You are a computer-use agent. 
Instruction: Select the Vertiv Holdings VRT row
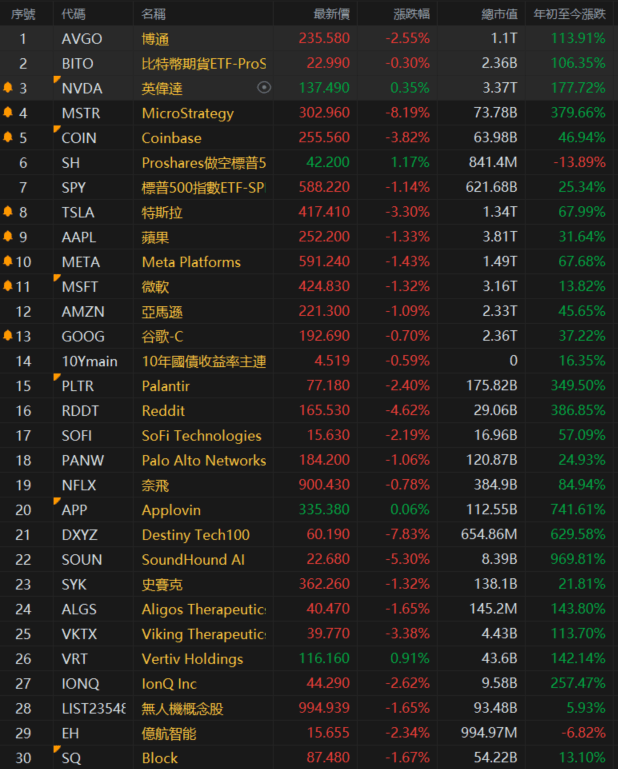click(x=192, y=659)
